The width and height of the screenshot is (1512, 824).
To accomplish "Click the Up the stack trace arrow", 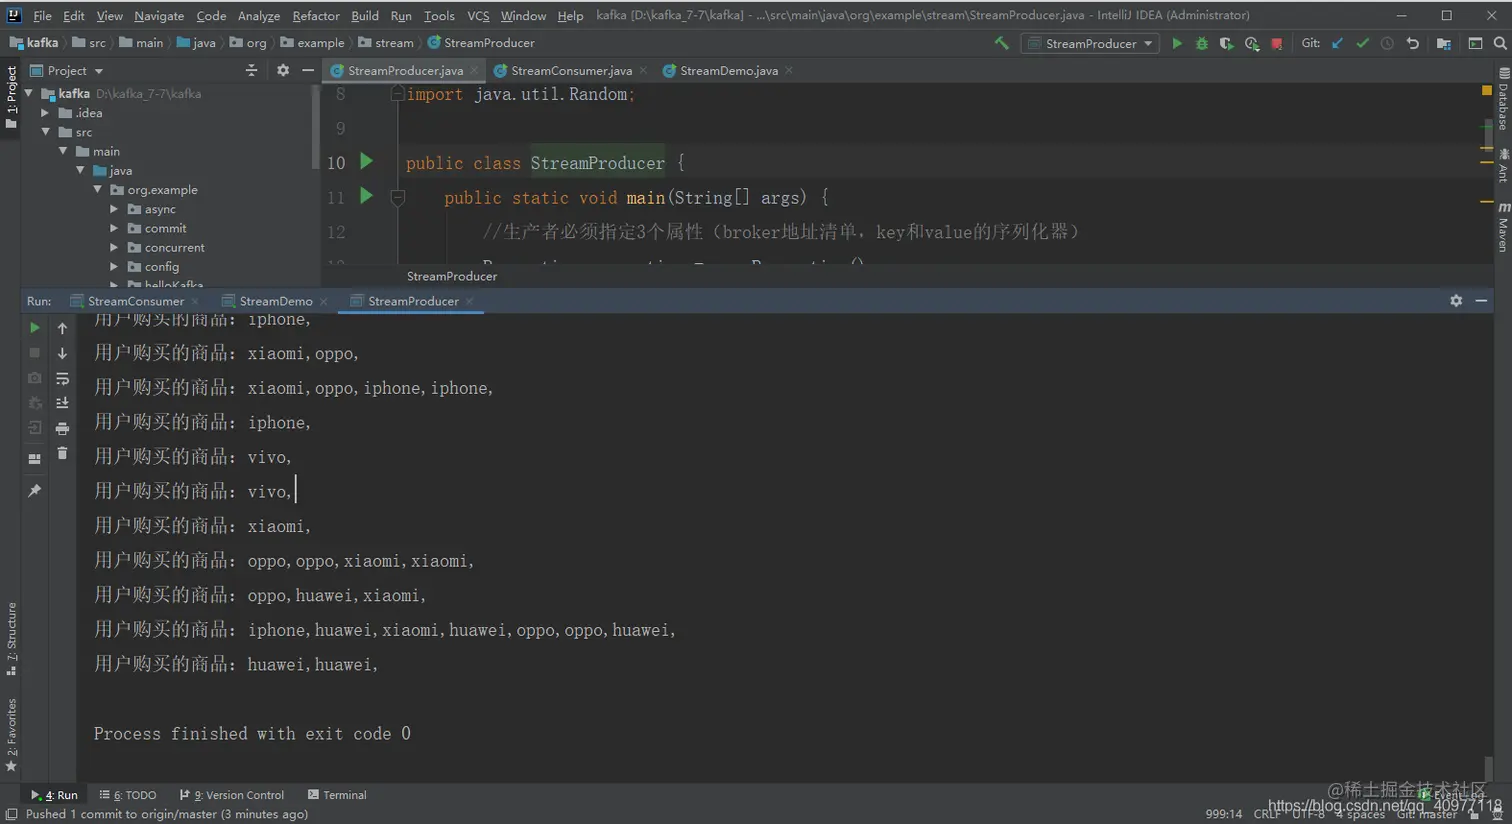I will [62, 328].
